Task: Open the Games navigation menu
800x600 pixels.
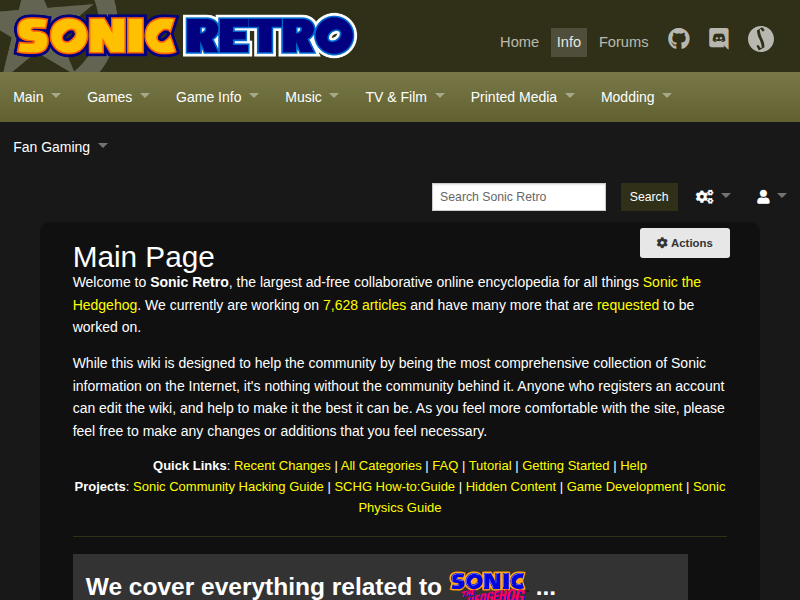Action: (110, 97)
